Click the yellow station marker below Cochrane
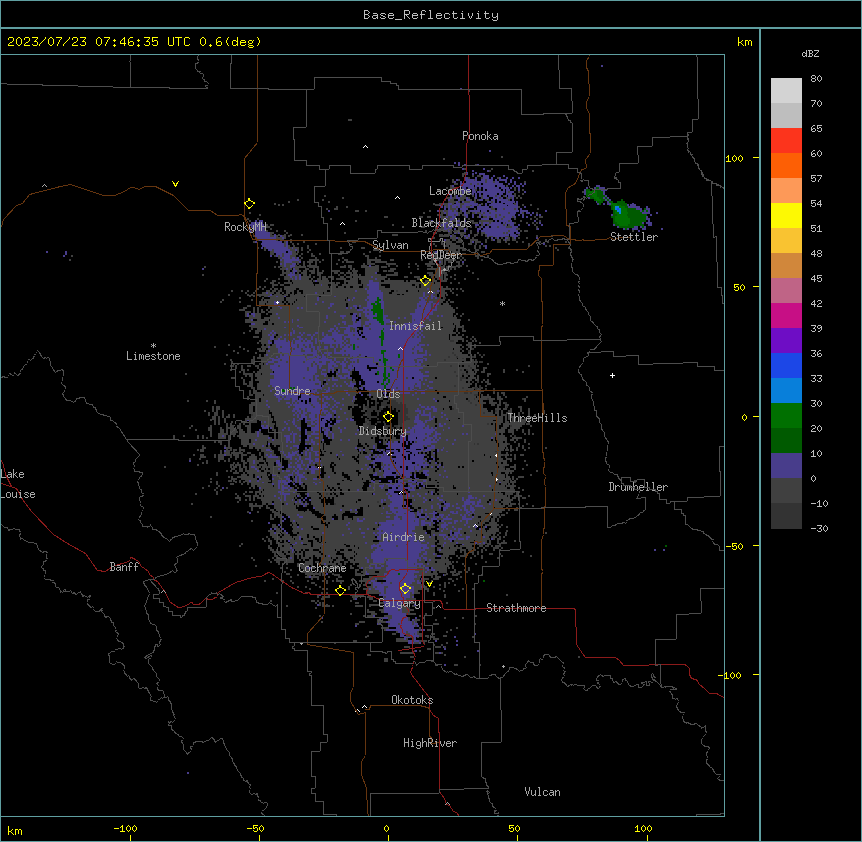The width and height of the screenshot is (862, 842). pyautogui.click(x=340, y=591)
